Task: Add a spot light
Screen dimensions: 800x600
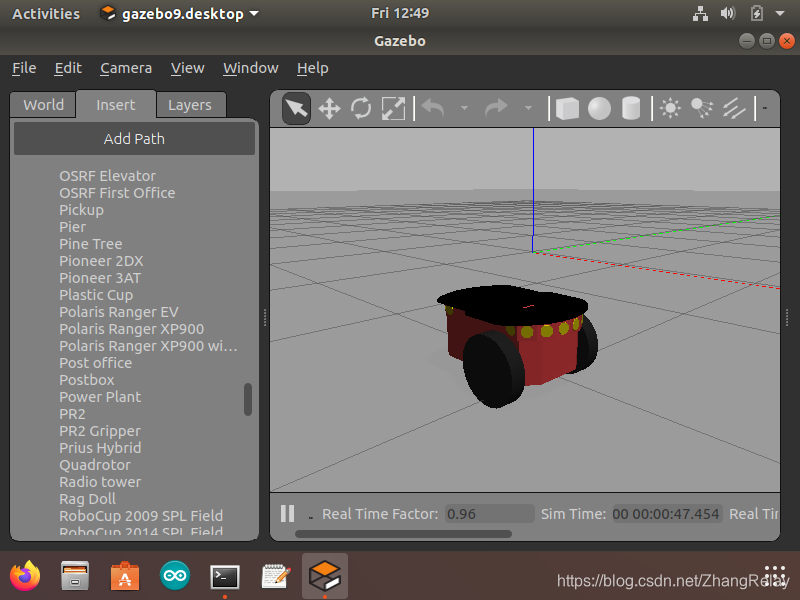Action: 702,108
